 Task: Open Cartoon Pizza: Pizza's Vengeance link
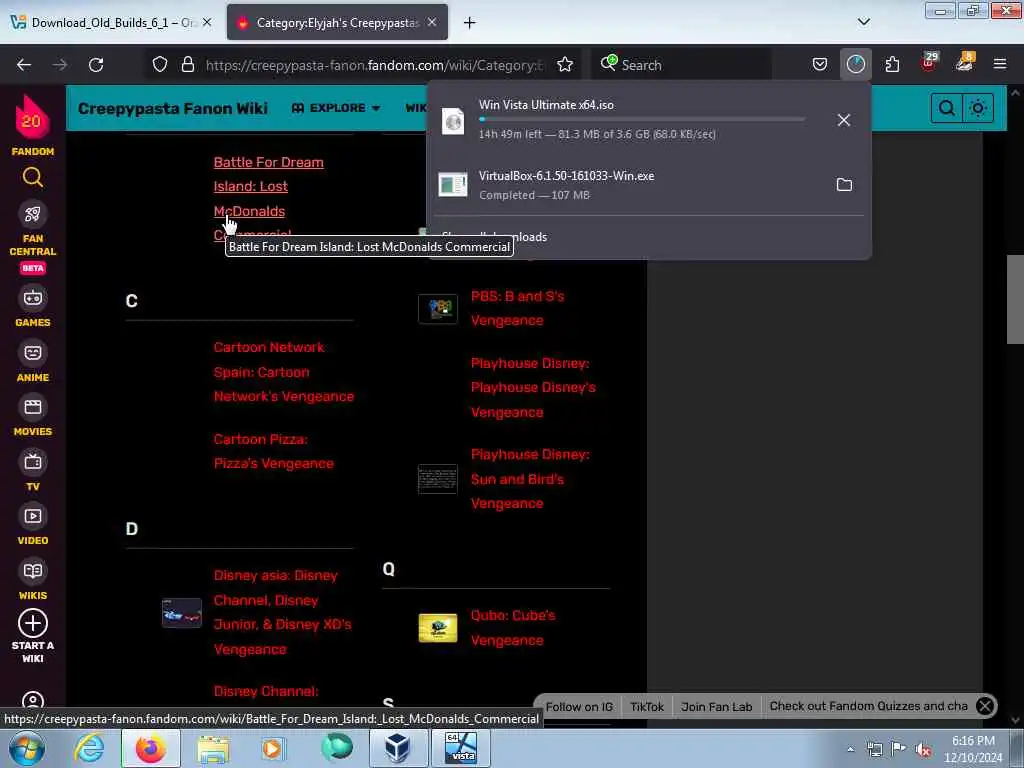click(x=274, y=451)
